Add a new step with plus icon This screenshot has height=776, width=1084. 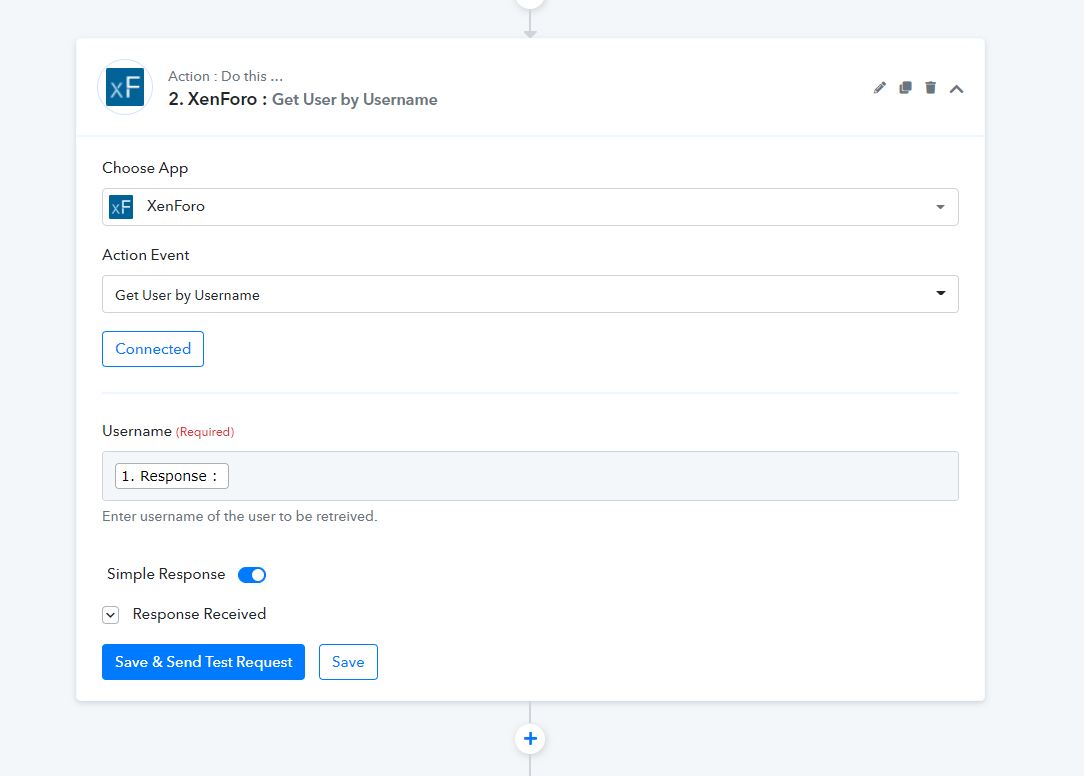click(x=530, y=739)
